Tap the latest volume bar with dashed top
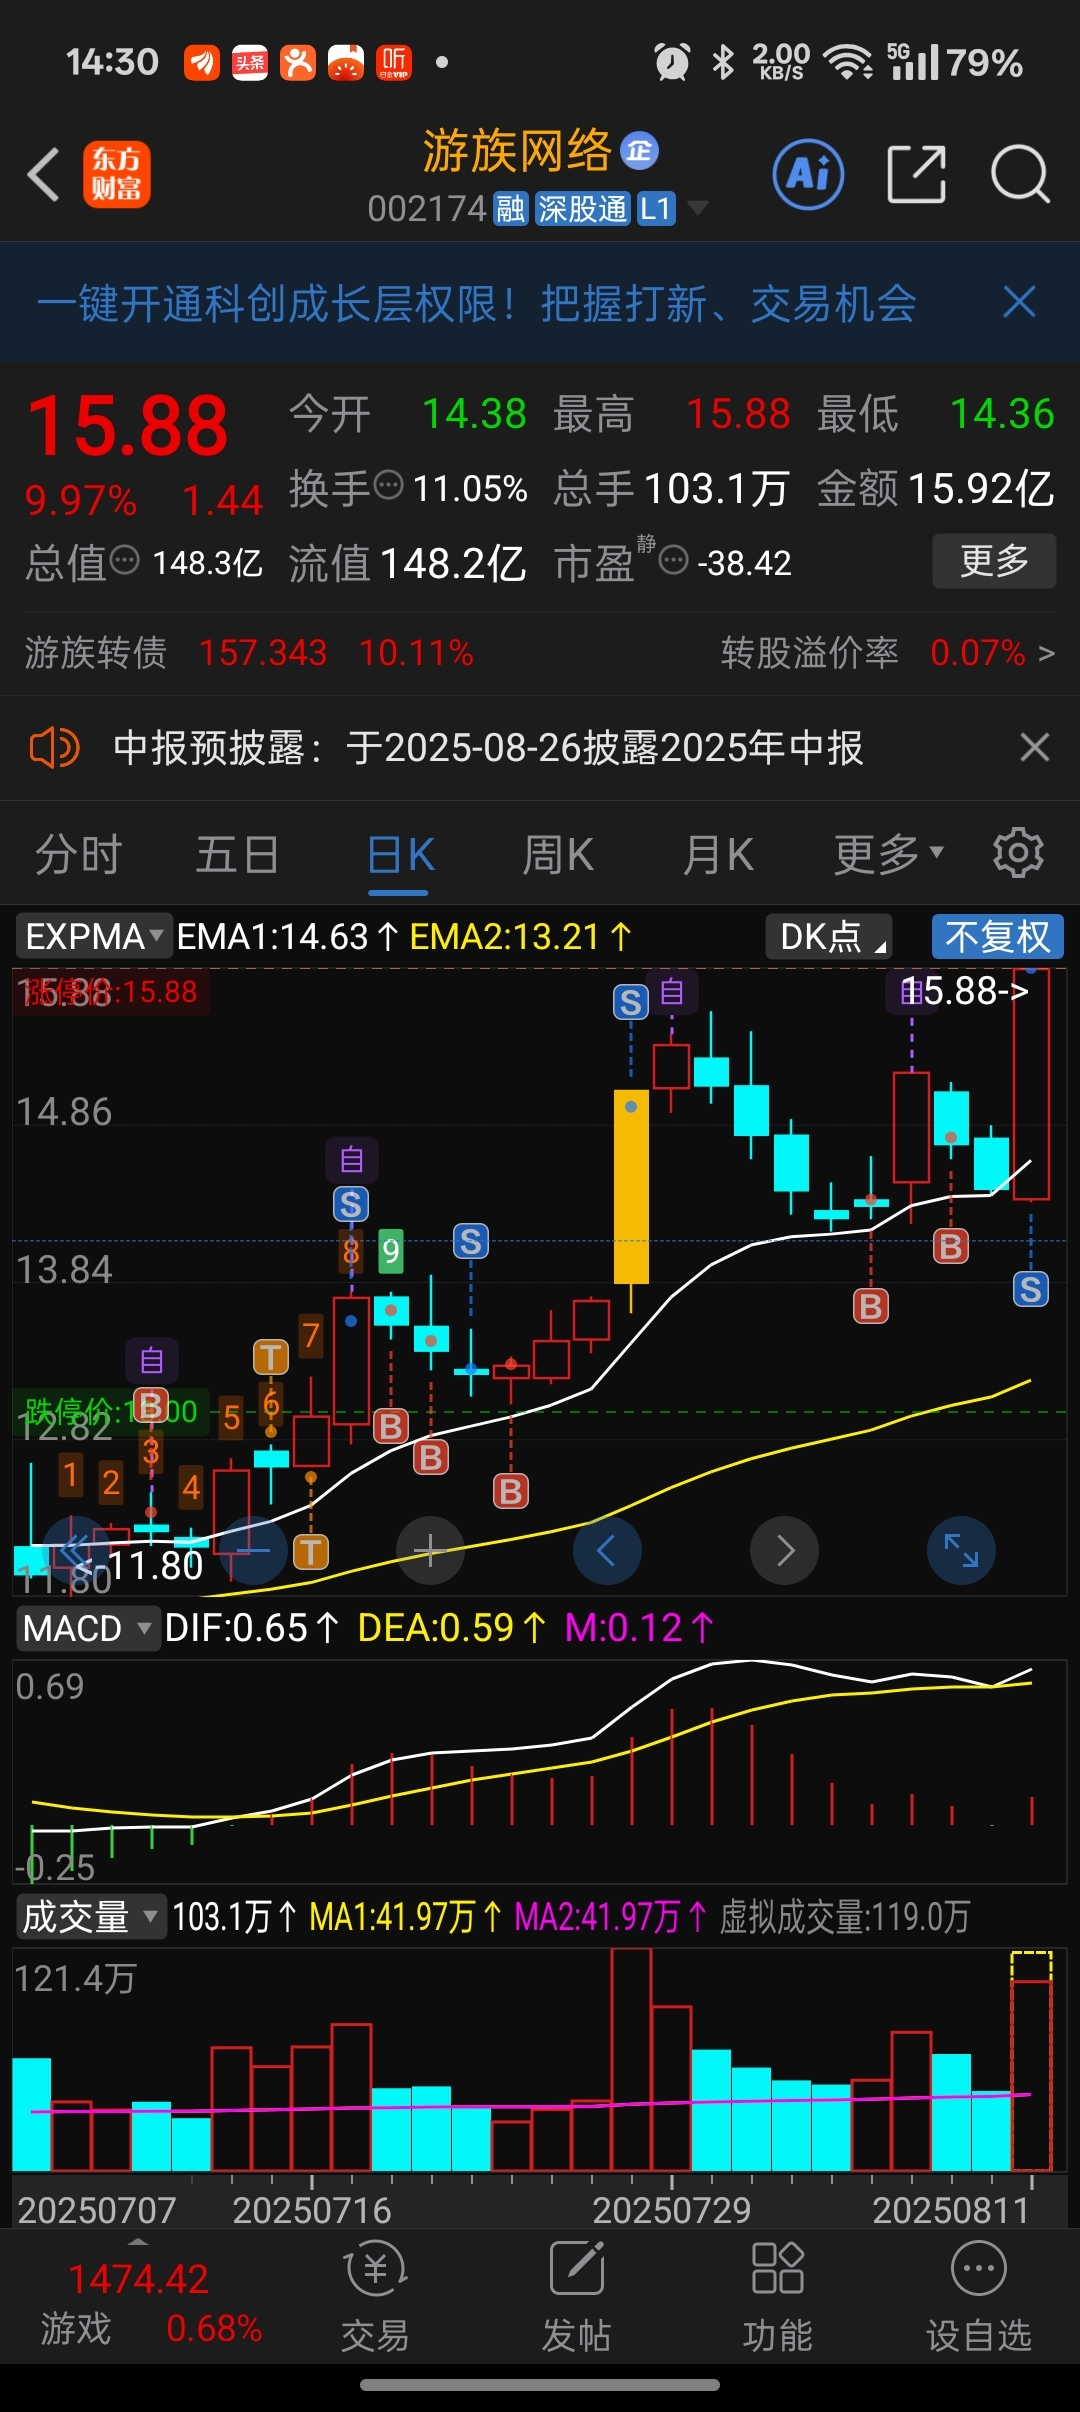The width and height of the screenshot is (1080, 2412). click(x=1031, y=2060)
